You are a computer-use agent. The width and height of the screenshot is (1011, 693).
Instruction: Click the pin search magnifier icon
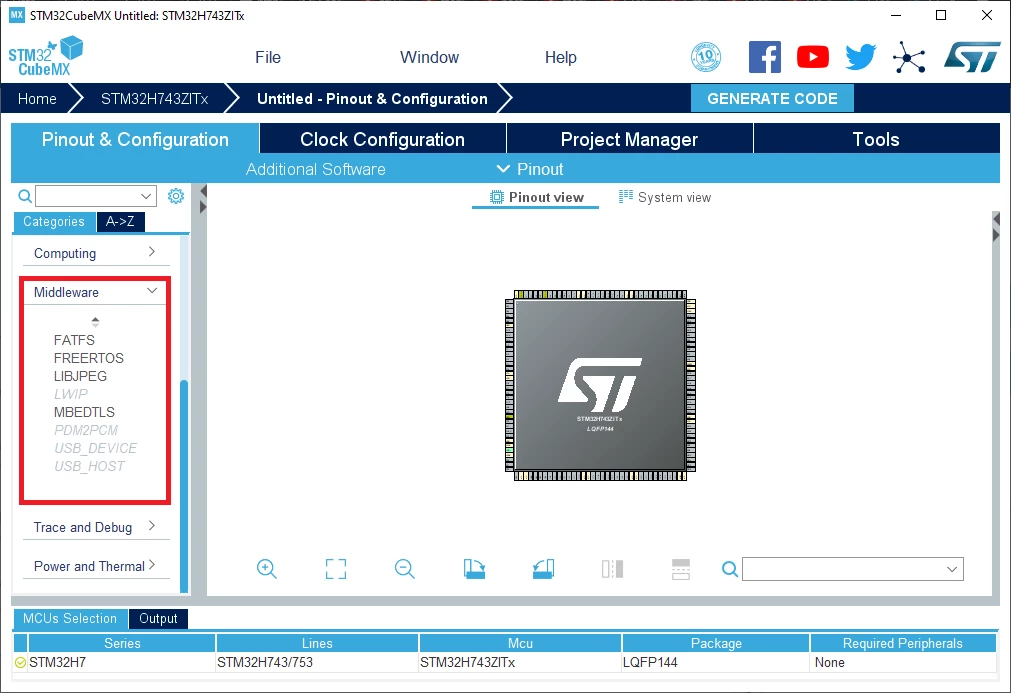tap(730, 569)
